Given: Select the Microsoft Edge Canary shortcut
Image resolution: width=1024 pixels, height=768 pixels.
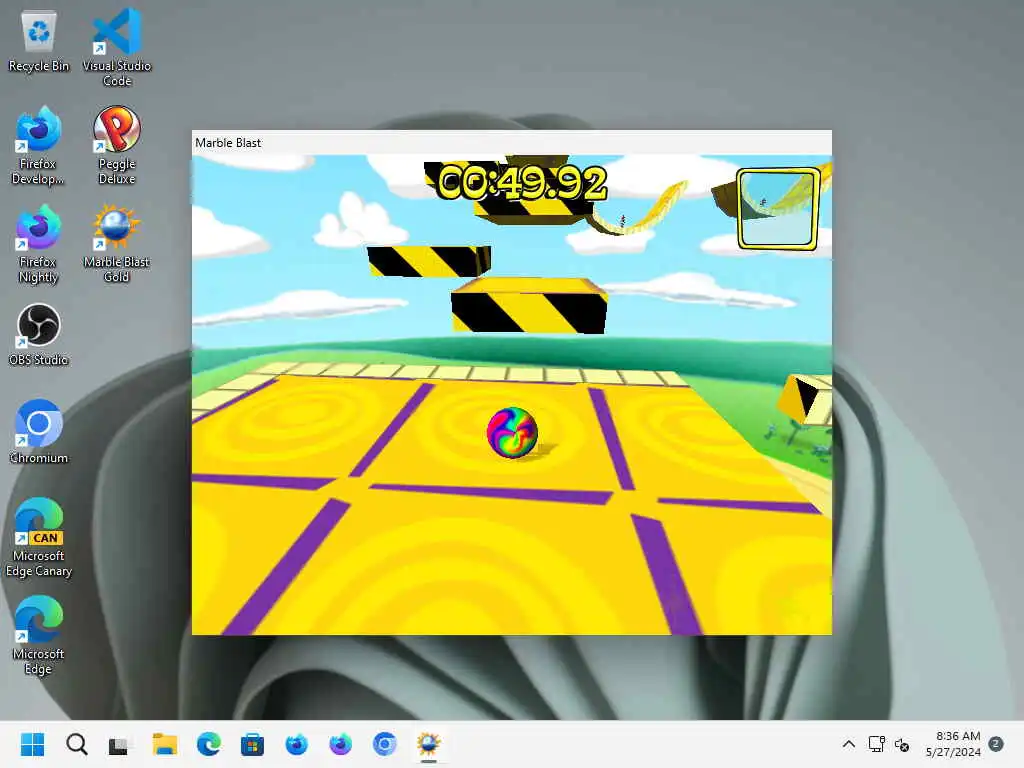Looking at the screenshot, I should pyautogui.click(x=39, y=537).
